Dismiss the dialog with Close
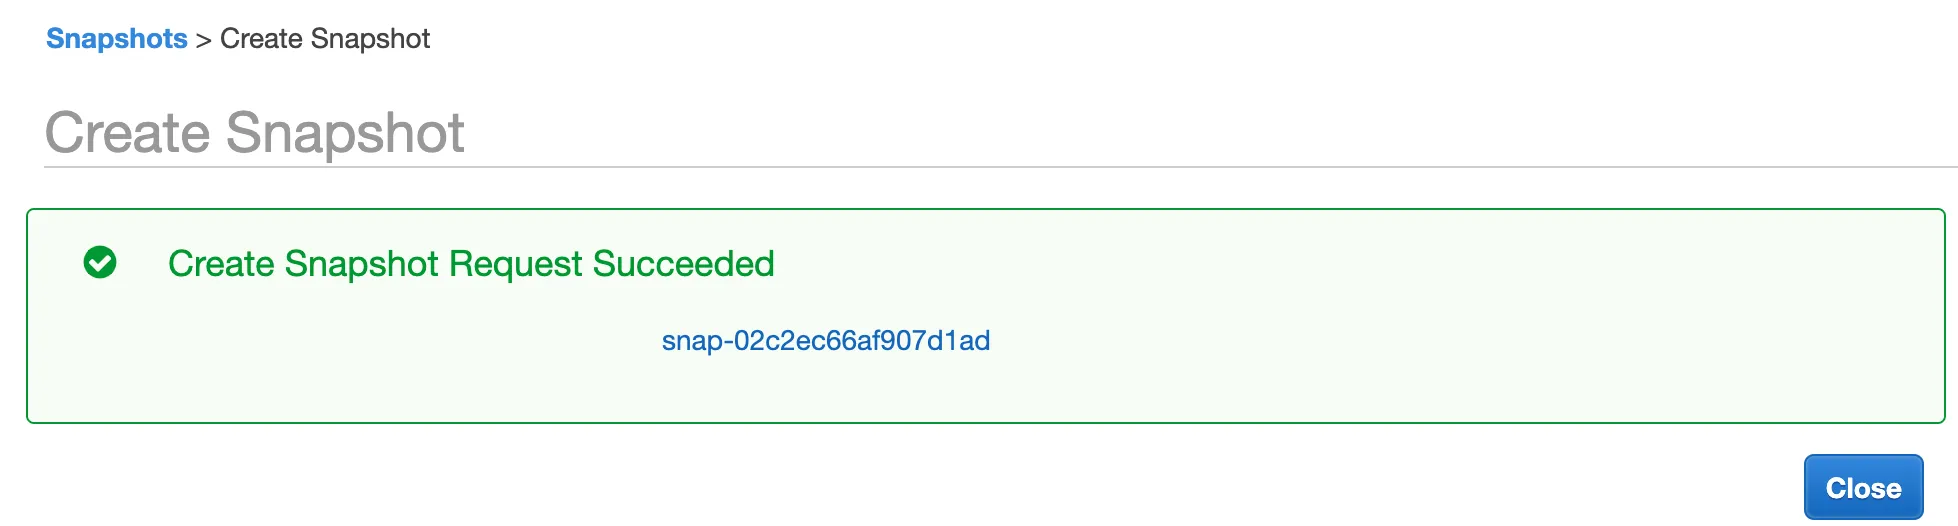This screenshot has height=526, width=1958. click(x=1862, y=487)
